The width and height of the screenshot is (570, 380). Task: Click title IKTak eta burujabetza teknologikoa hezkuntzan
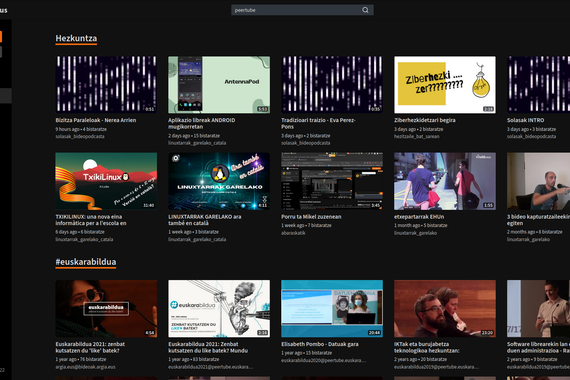(x=427, y=347)
